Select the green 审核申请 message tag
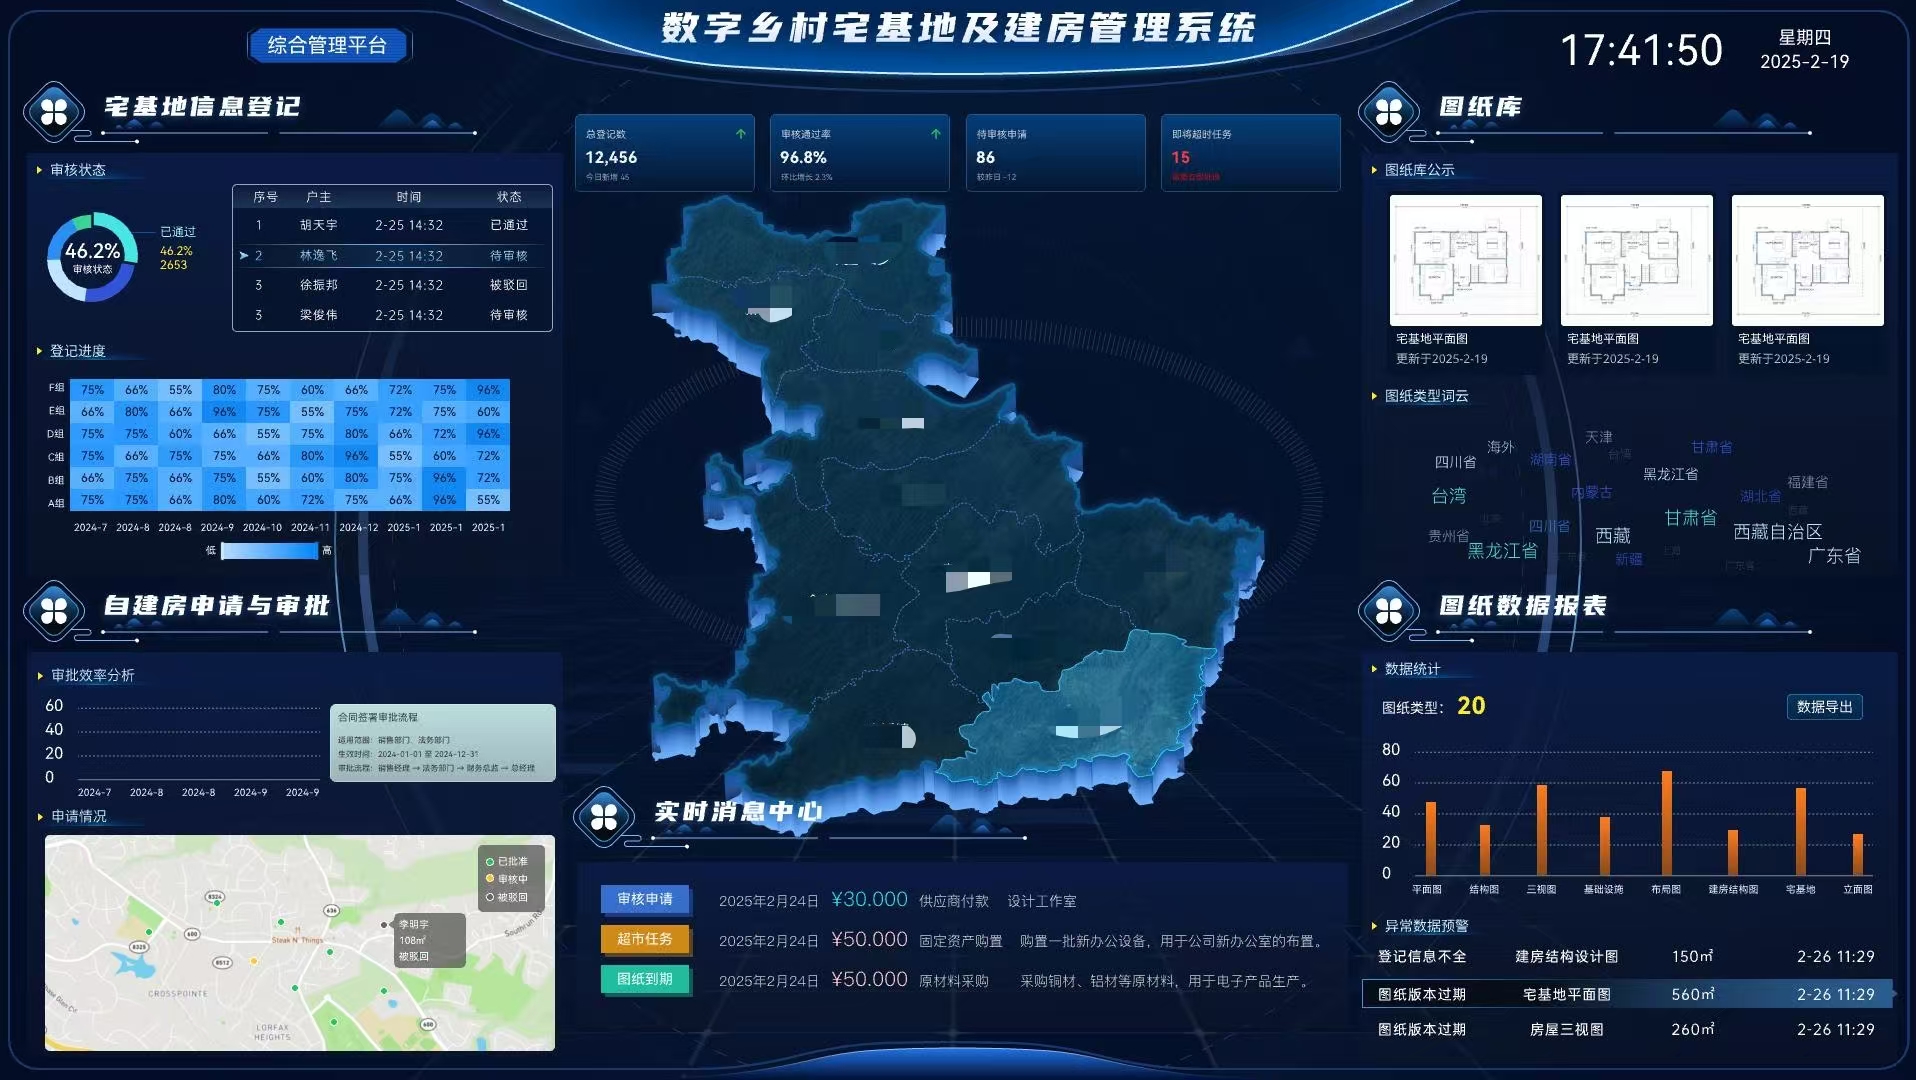1916x1080 pixels. pyautogui.click(x=645, y=901)
